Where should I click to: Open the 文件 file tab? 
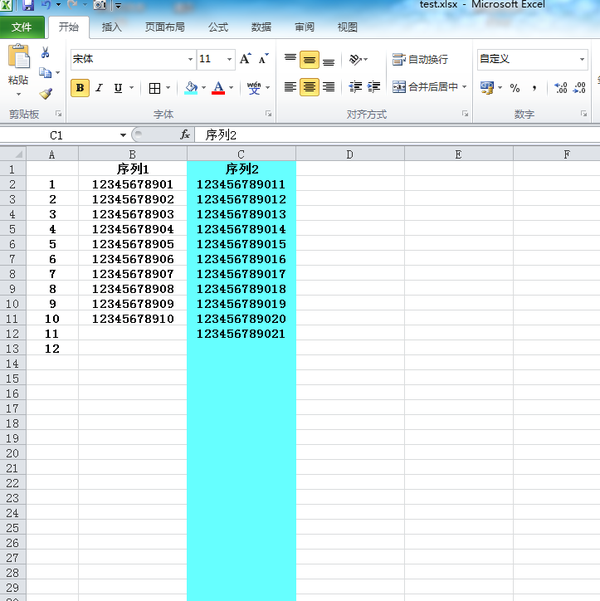[22, 27]
